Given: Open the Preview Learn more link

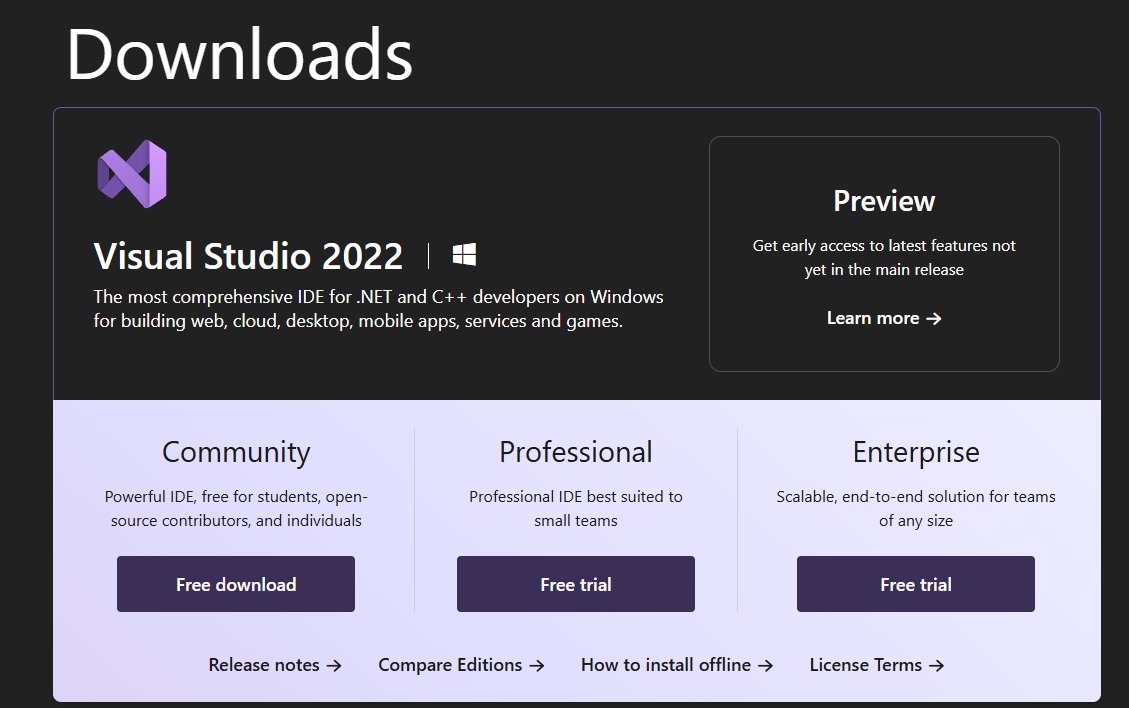Looking at the screenshot, I should [883, 318].
